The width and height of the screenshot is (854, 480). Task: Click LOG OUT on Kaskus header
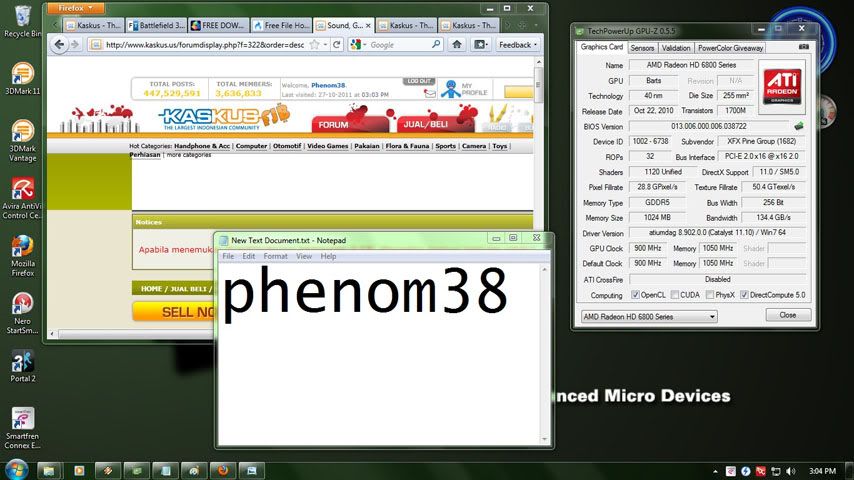419,81
